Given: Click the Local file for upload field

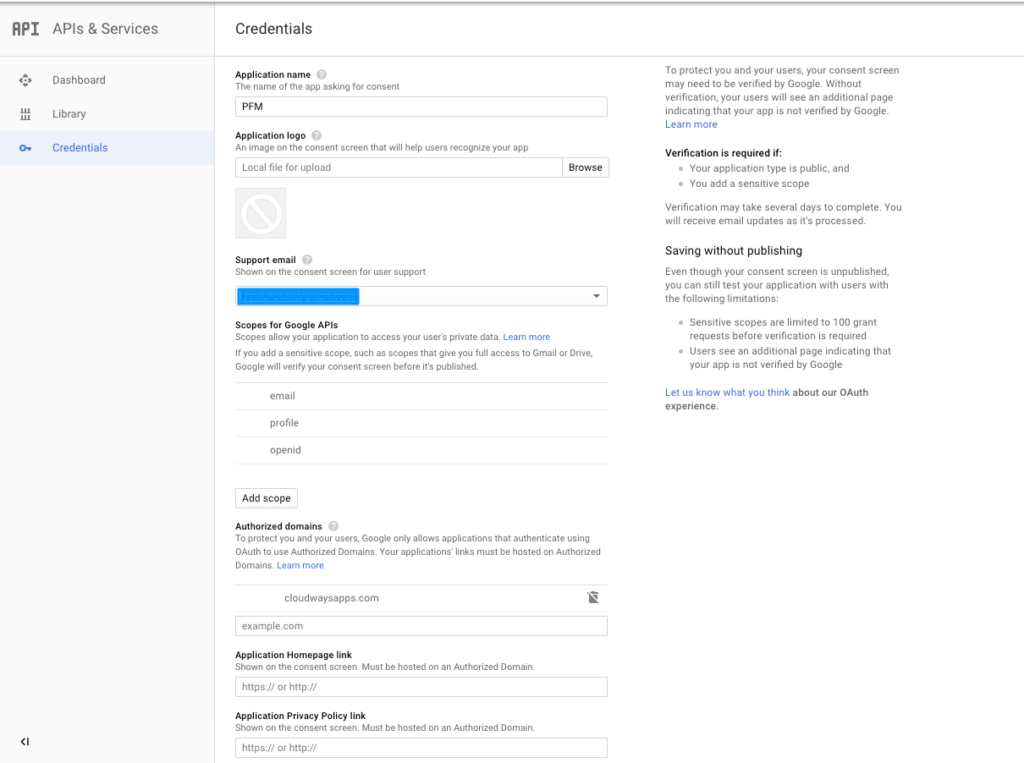Looking at the screenshot, I should (398, 167).
